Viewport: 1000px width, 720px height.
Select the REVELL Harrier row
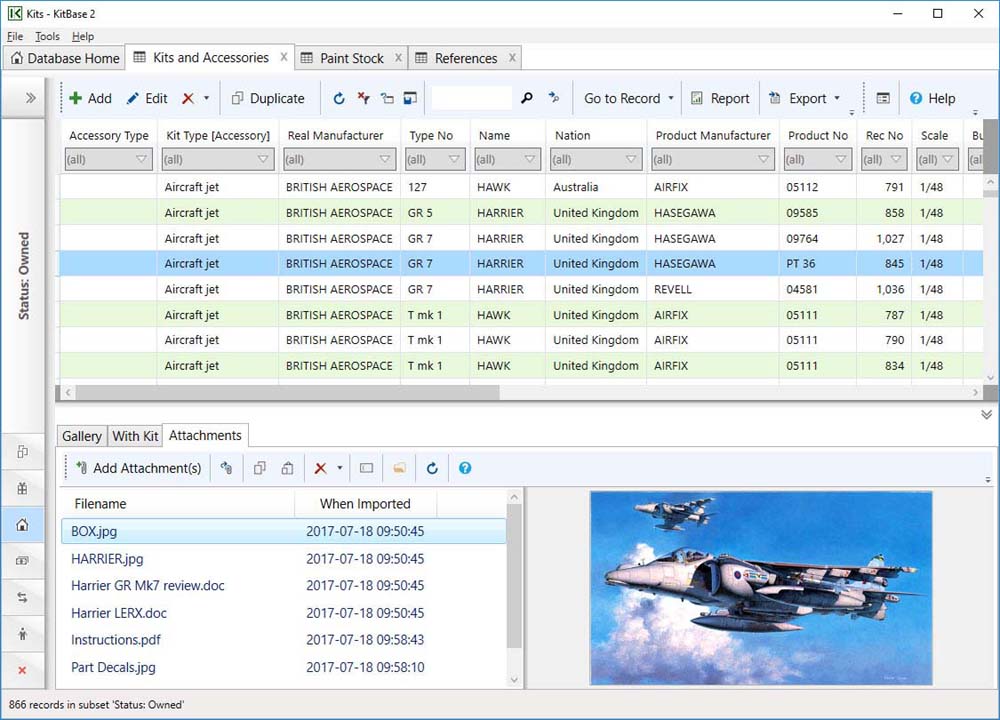point(521,289)
